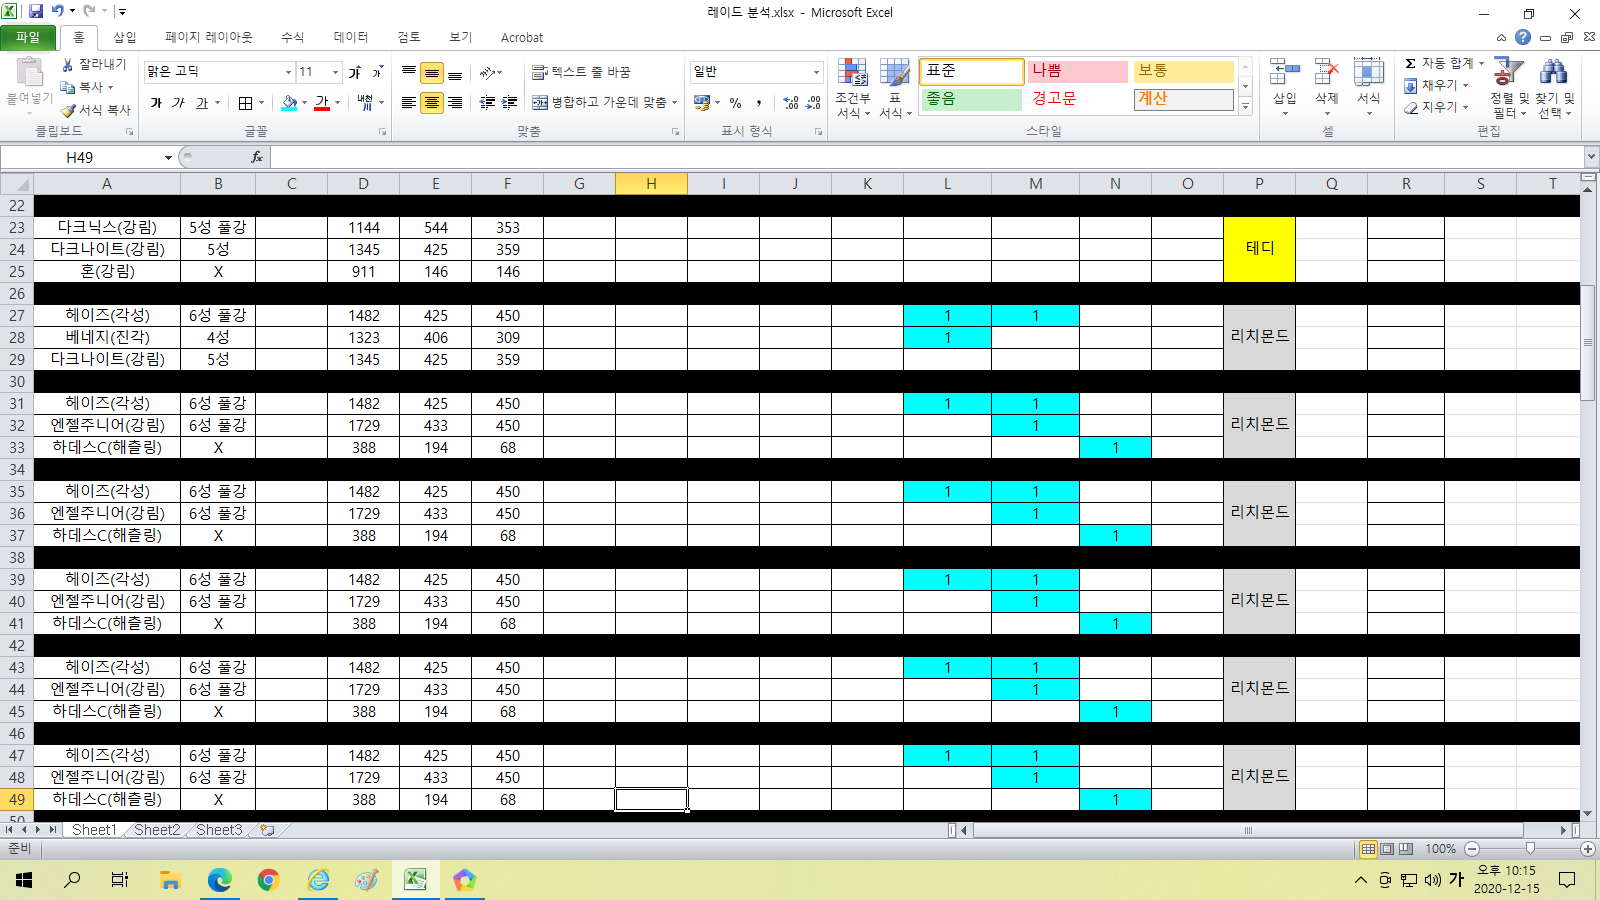Viewport: 1600px width, 900px height.
Task: Toggle bold formatting (가) button
Action: (156, 103)
